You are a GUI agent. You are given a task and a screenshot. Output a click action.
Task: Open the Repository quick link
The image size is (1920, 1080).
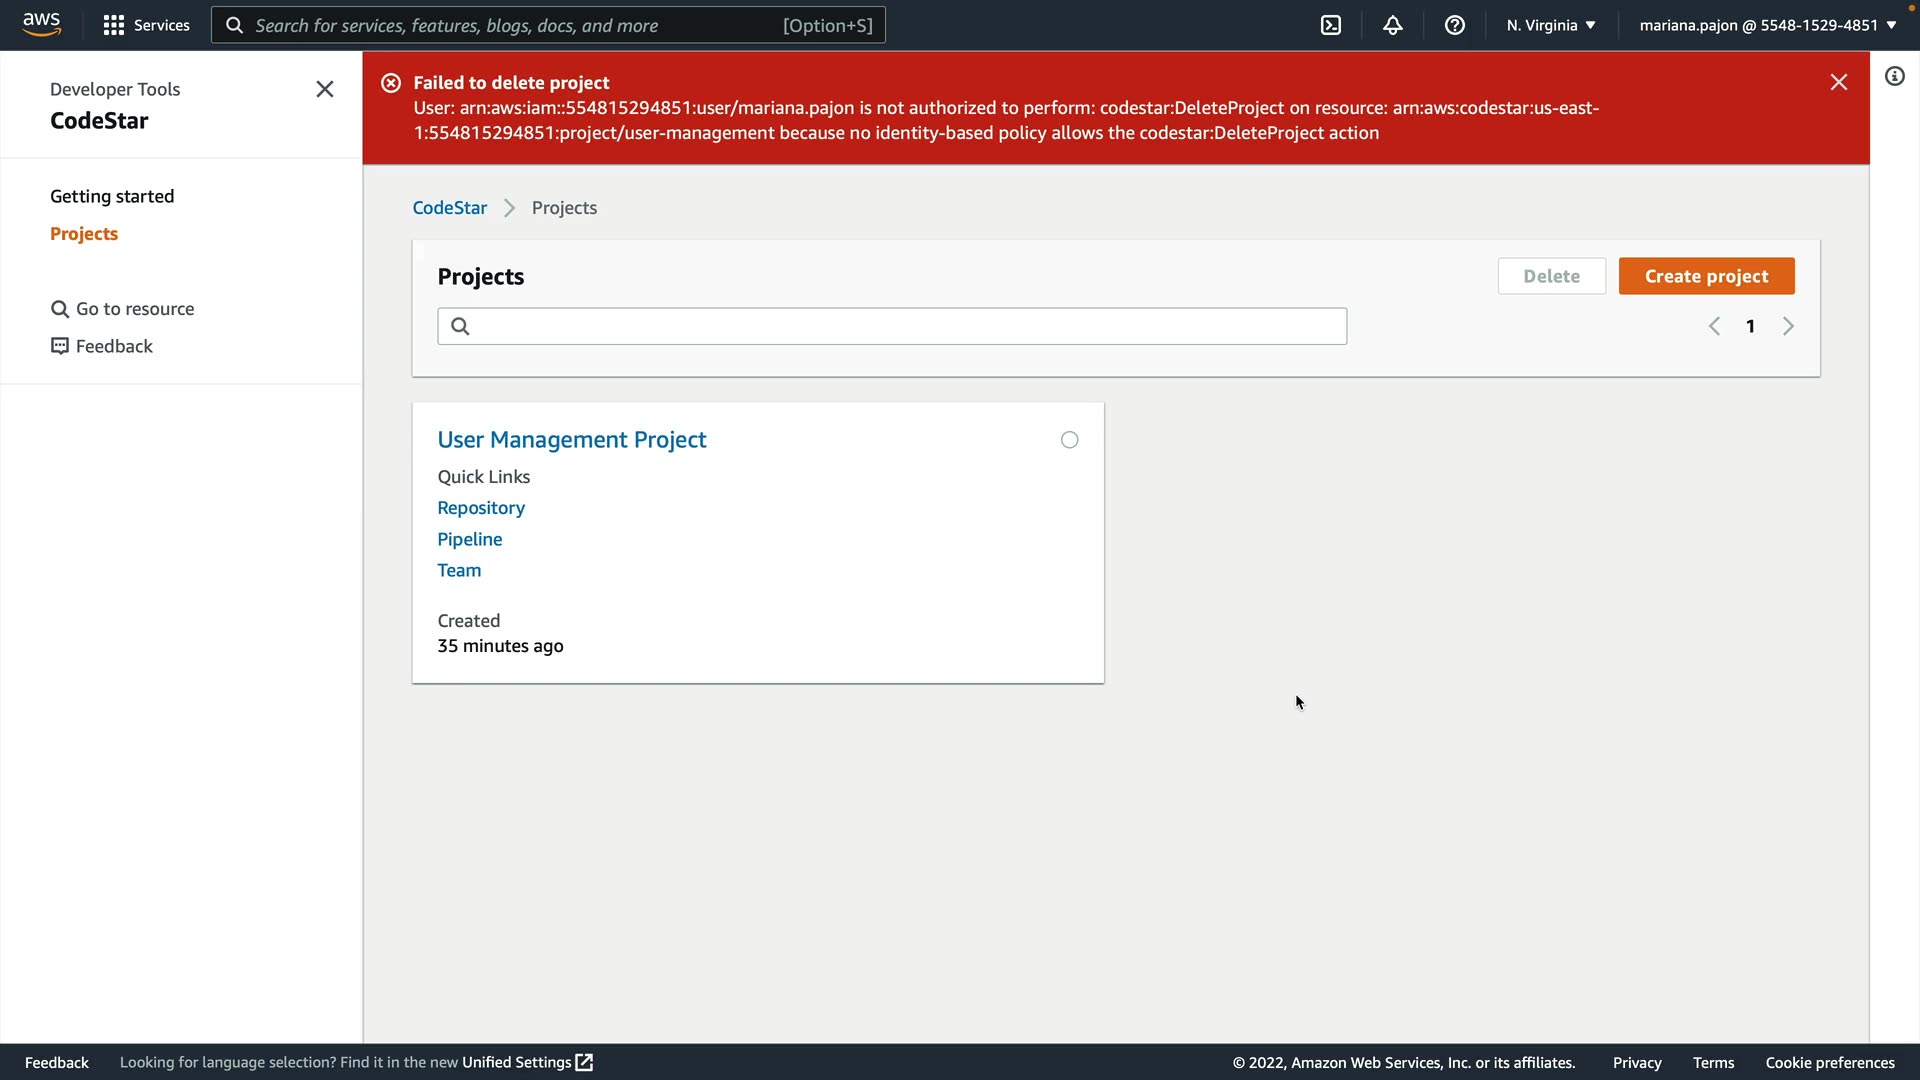pos(481,508)
